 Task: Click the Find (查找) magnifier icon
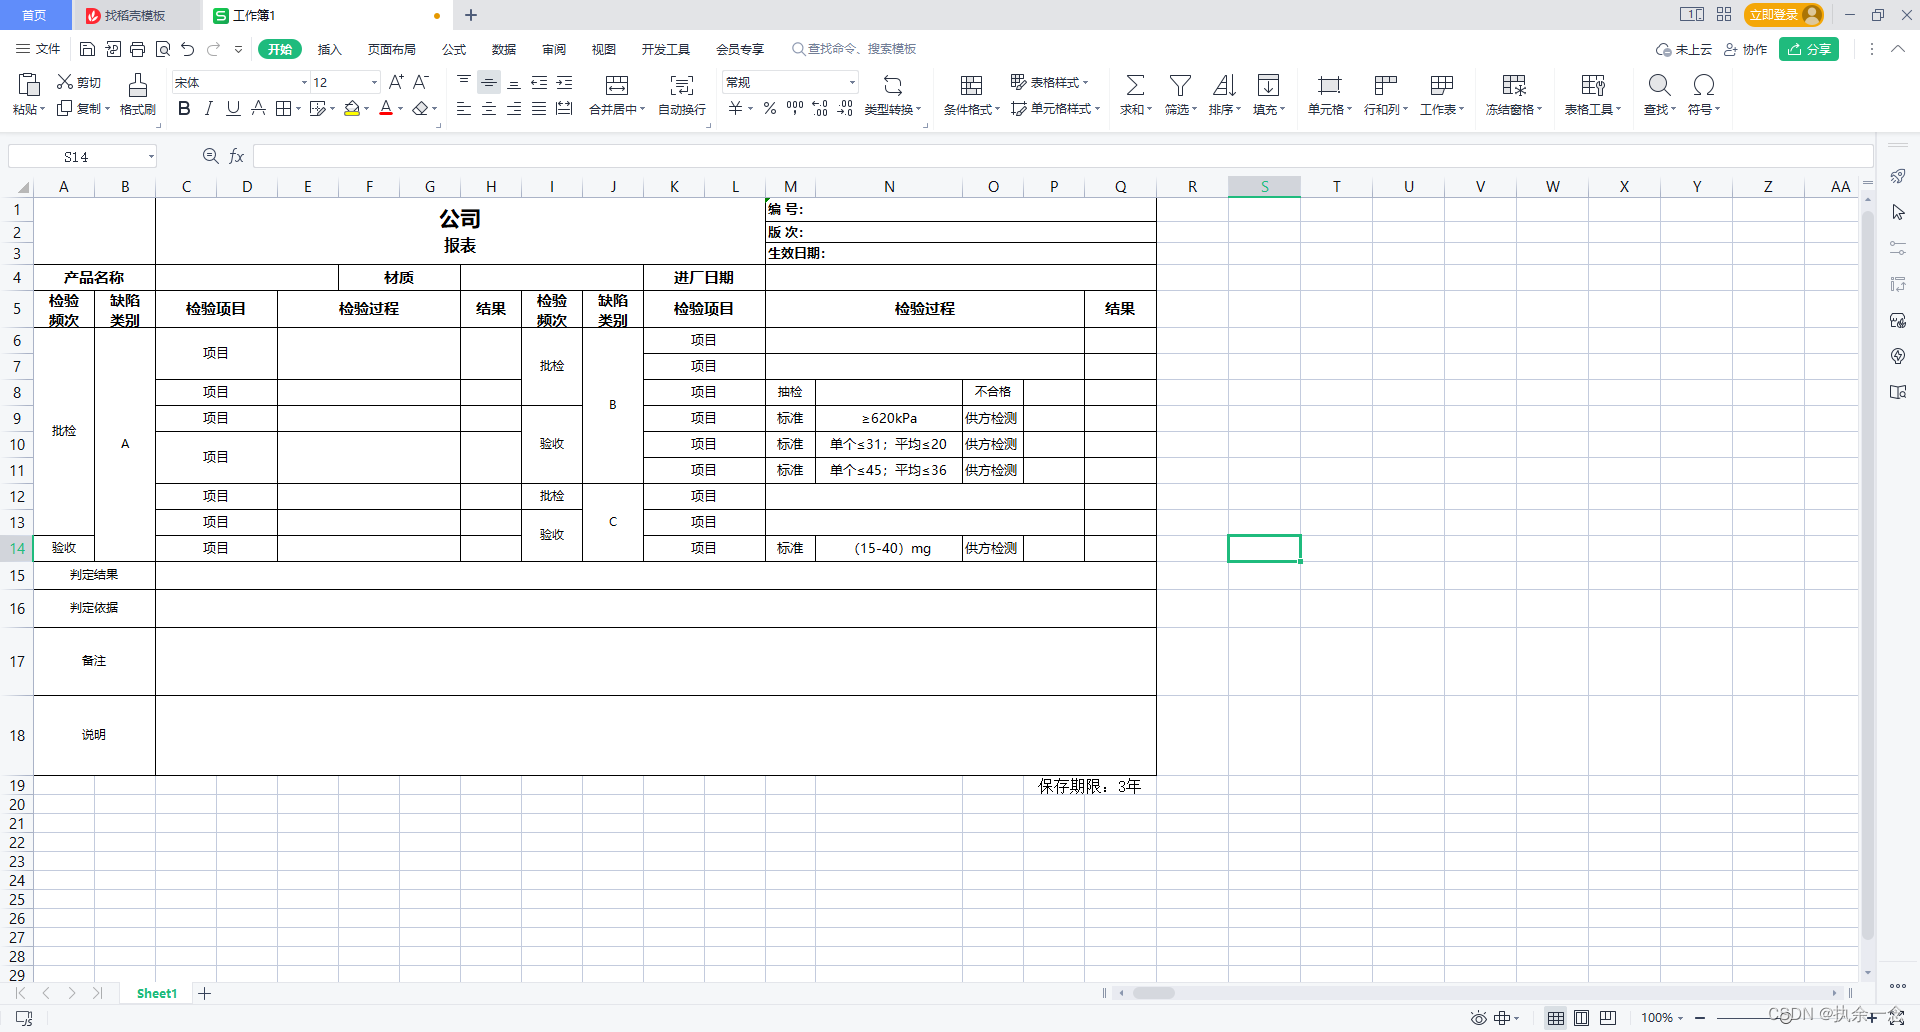tap(1659, 85)
